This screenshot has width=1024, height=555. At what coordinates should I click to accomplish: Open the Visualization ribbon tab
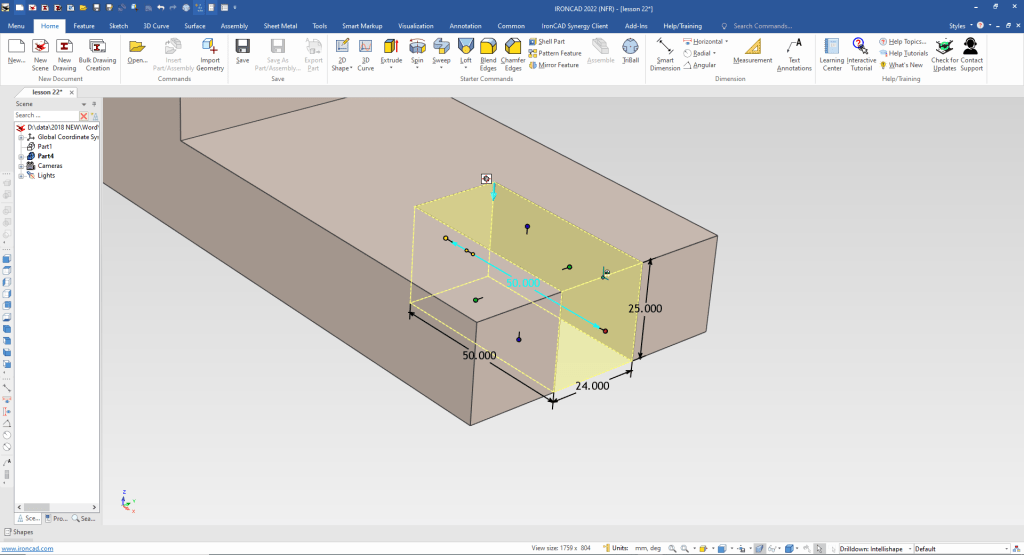416,25
